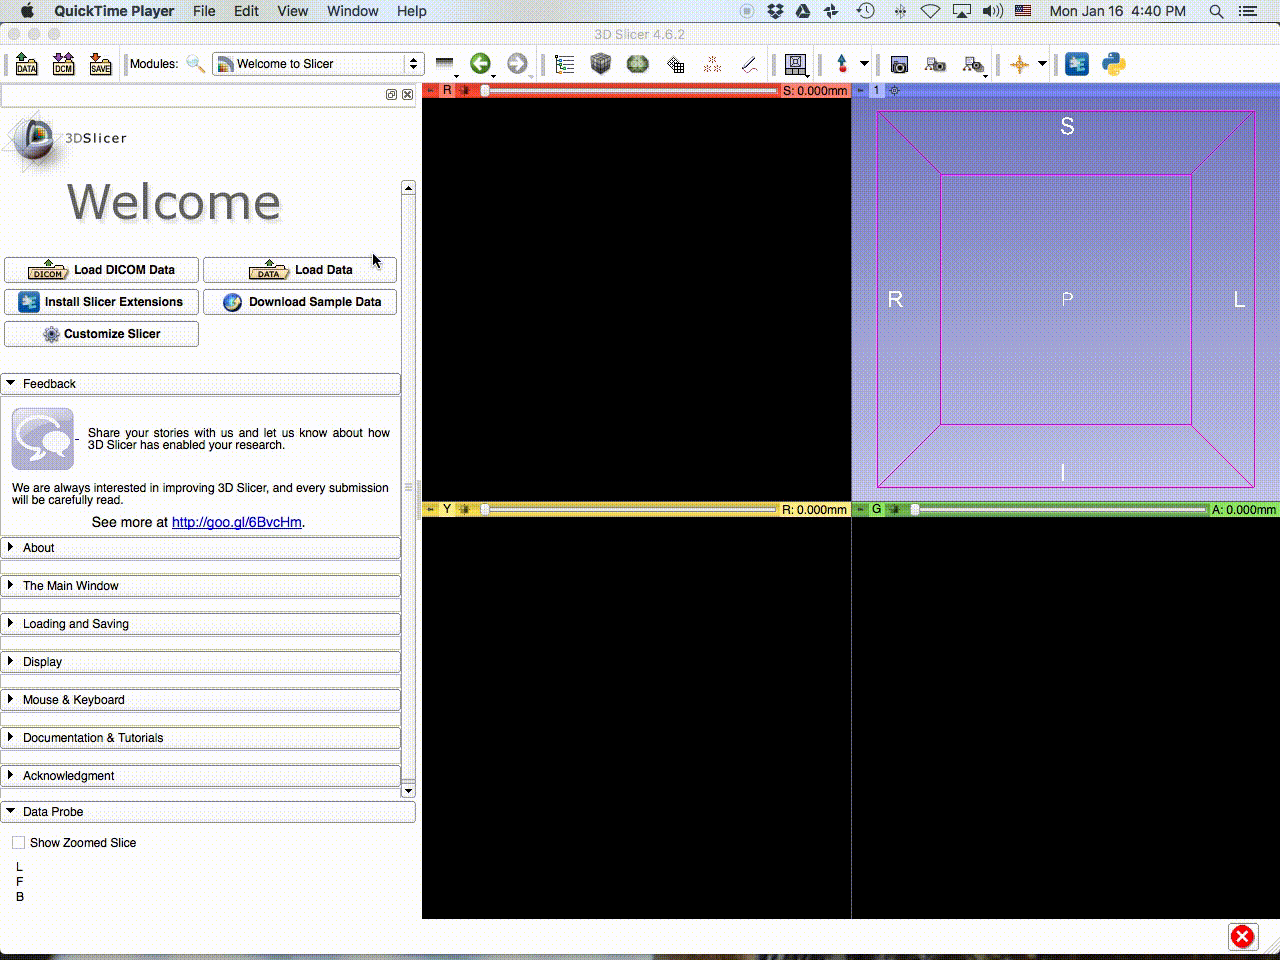Open the Window menu
The image size is (1280, 960).
pyautogui.click(x=353, y=11)
